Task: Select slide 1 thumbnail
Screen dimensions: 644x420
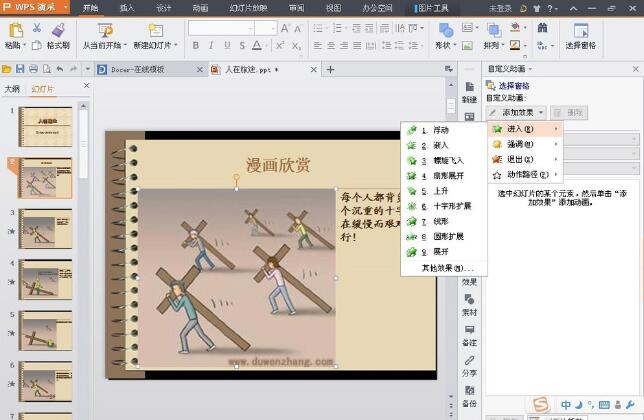Action: [x=45, y=126]
